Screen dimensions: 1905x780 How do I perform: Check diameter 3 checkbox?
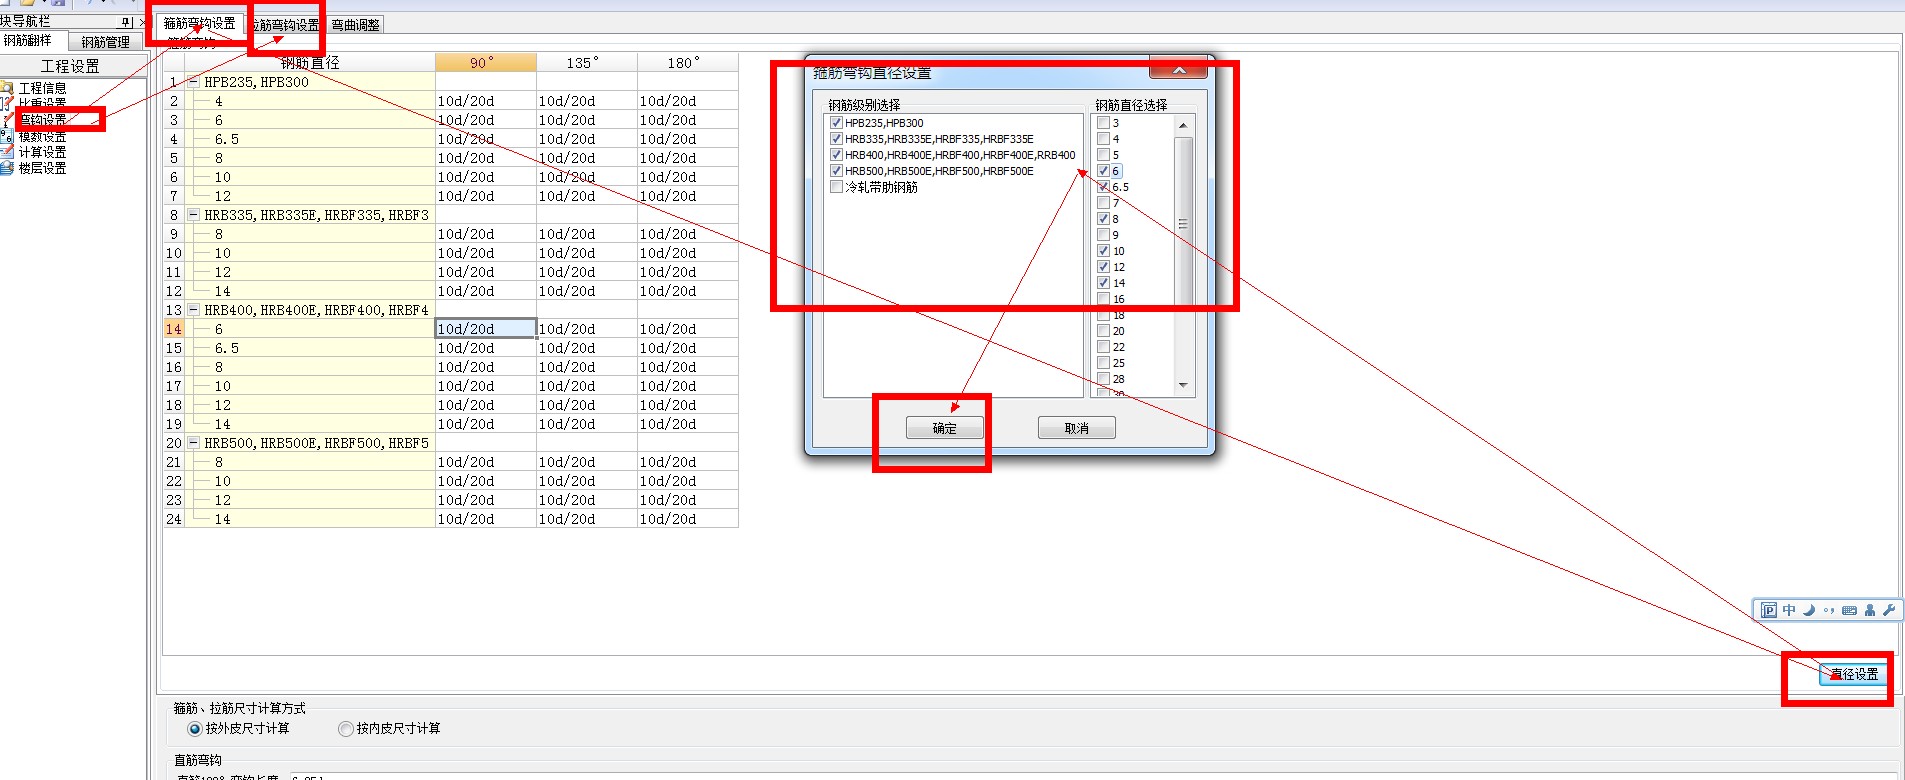(x=1103, y=123)
